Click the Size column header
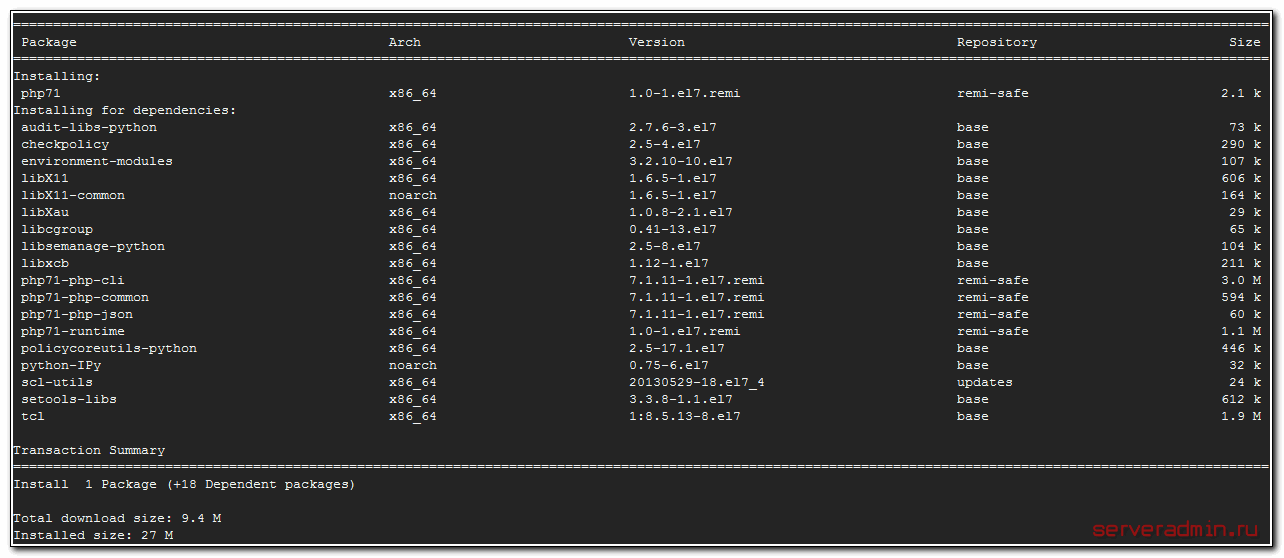1284x558 pixels. pos(1244,42)
